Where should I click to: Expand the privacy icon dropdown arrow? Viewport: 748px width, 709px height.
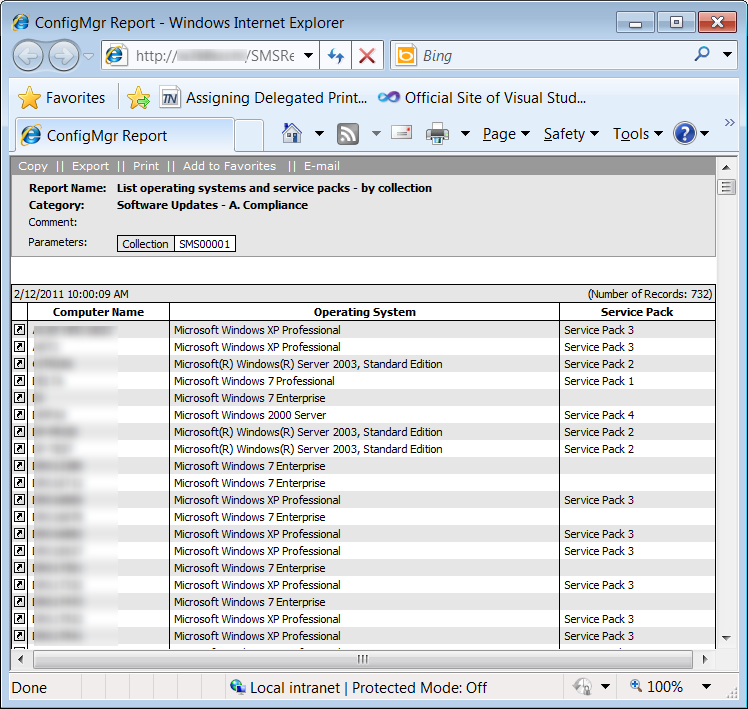click(605, 687)
